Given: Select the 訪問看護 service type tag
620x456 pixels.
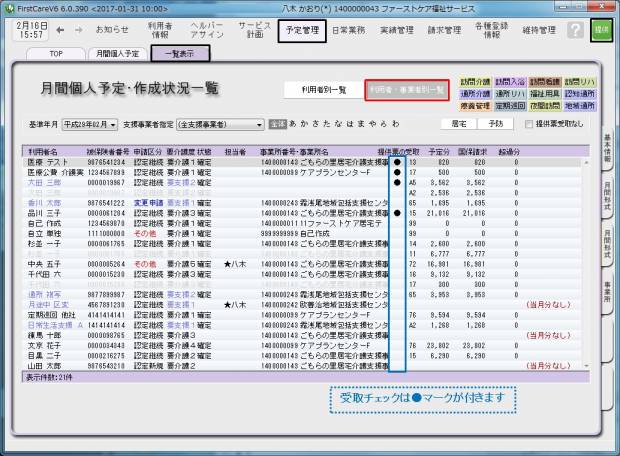Looking at the screenshot, I should click(x=544, y=82).
